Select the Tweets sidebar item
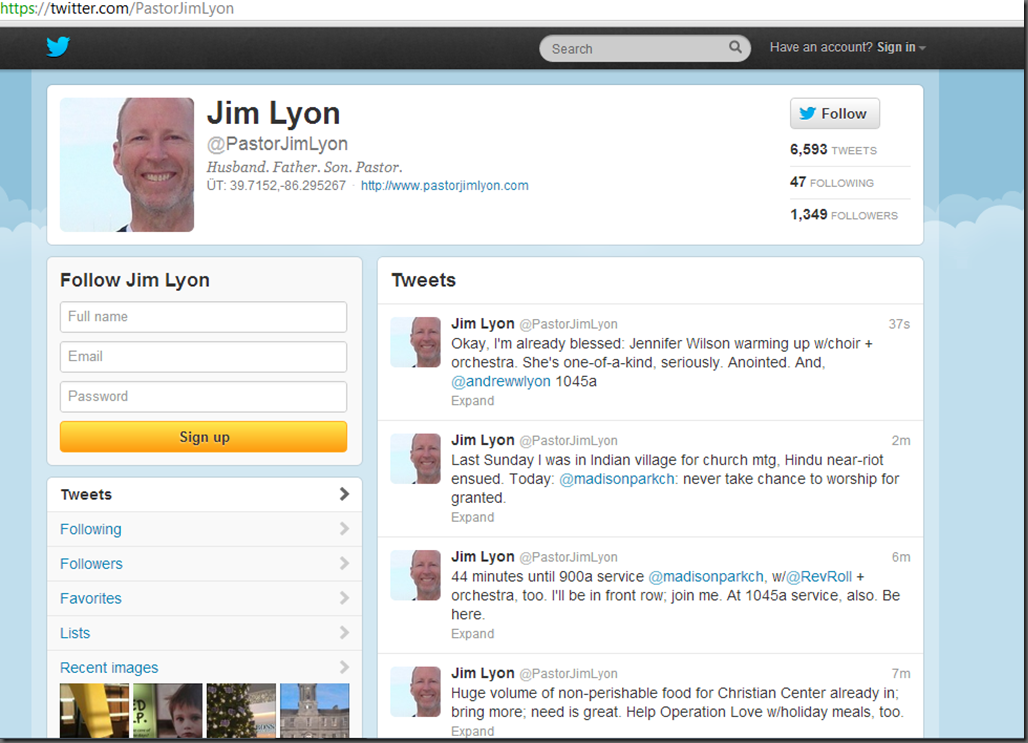This screenshot has height=743, width=1028. click(x=205, y=494)
